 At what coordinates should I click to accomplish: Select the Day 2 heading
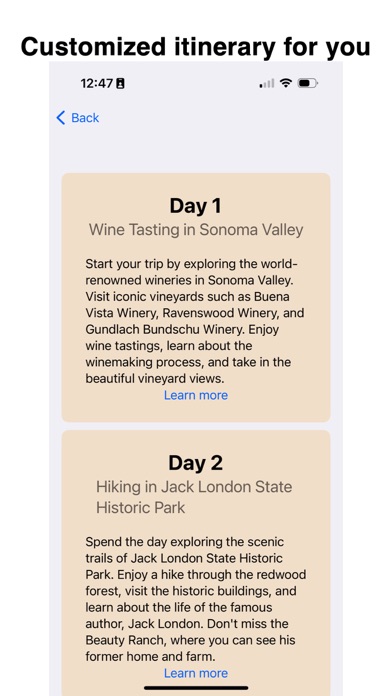pyautogui.click(x=195, y=463)
